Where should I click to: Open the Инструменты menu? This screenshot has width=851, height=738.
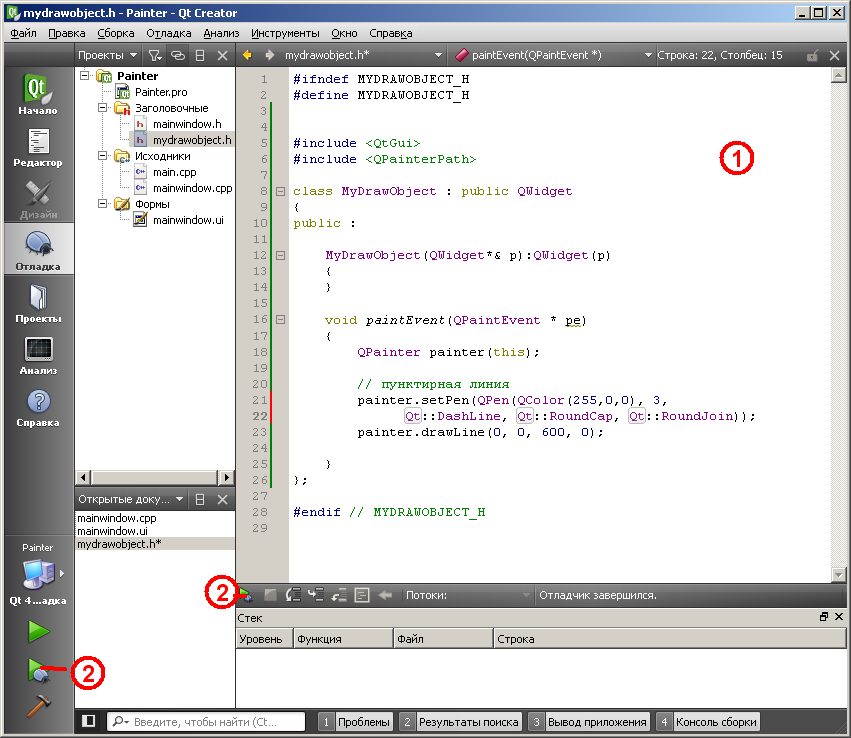285,33
